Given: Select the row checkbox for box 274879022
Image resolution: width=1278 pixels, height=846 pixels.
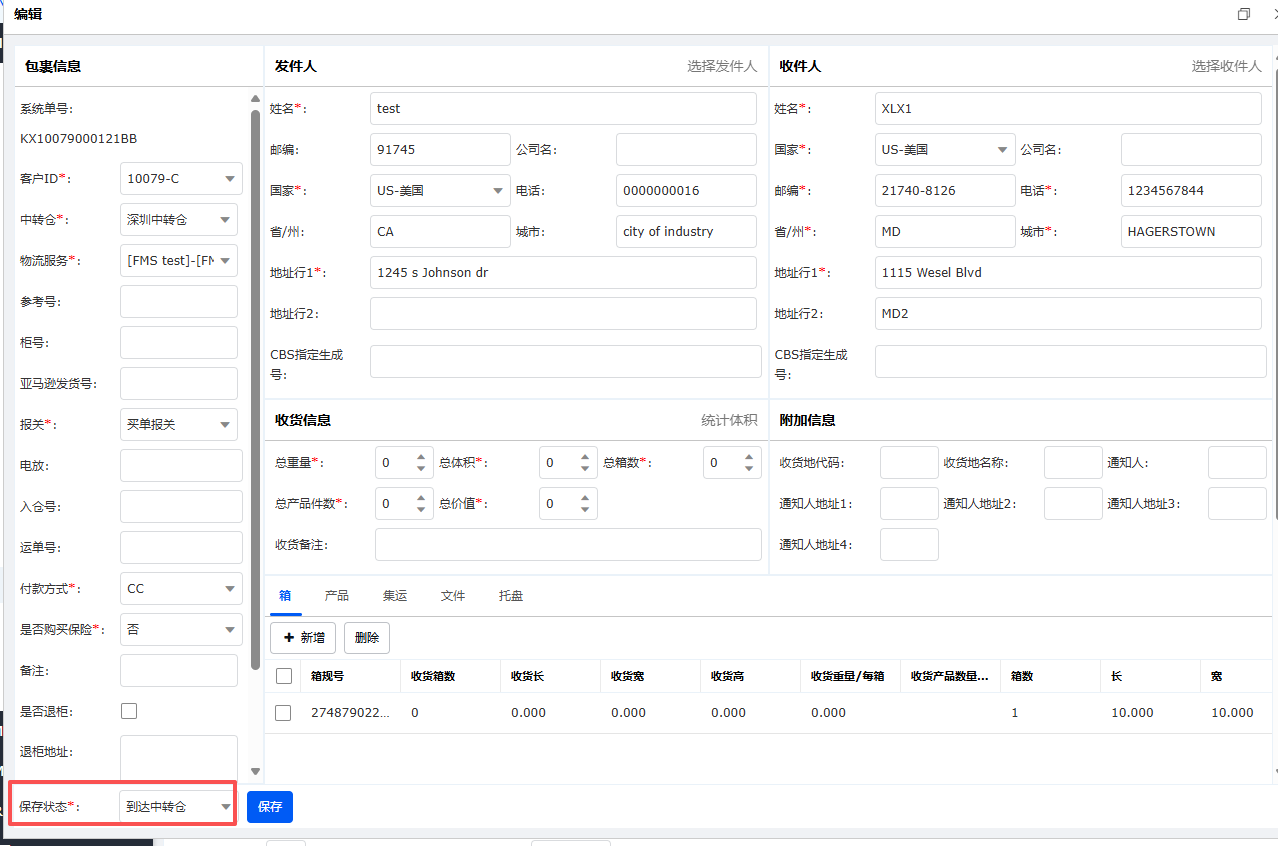Looking at the screenshot, I should click(284, 713).
